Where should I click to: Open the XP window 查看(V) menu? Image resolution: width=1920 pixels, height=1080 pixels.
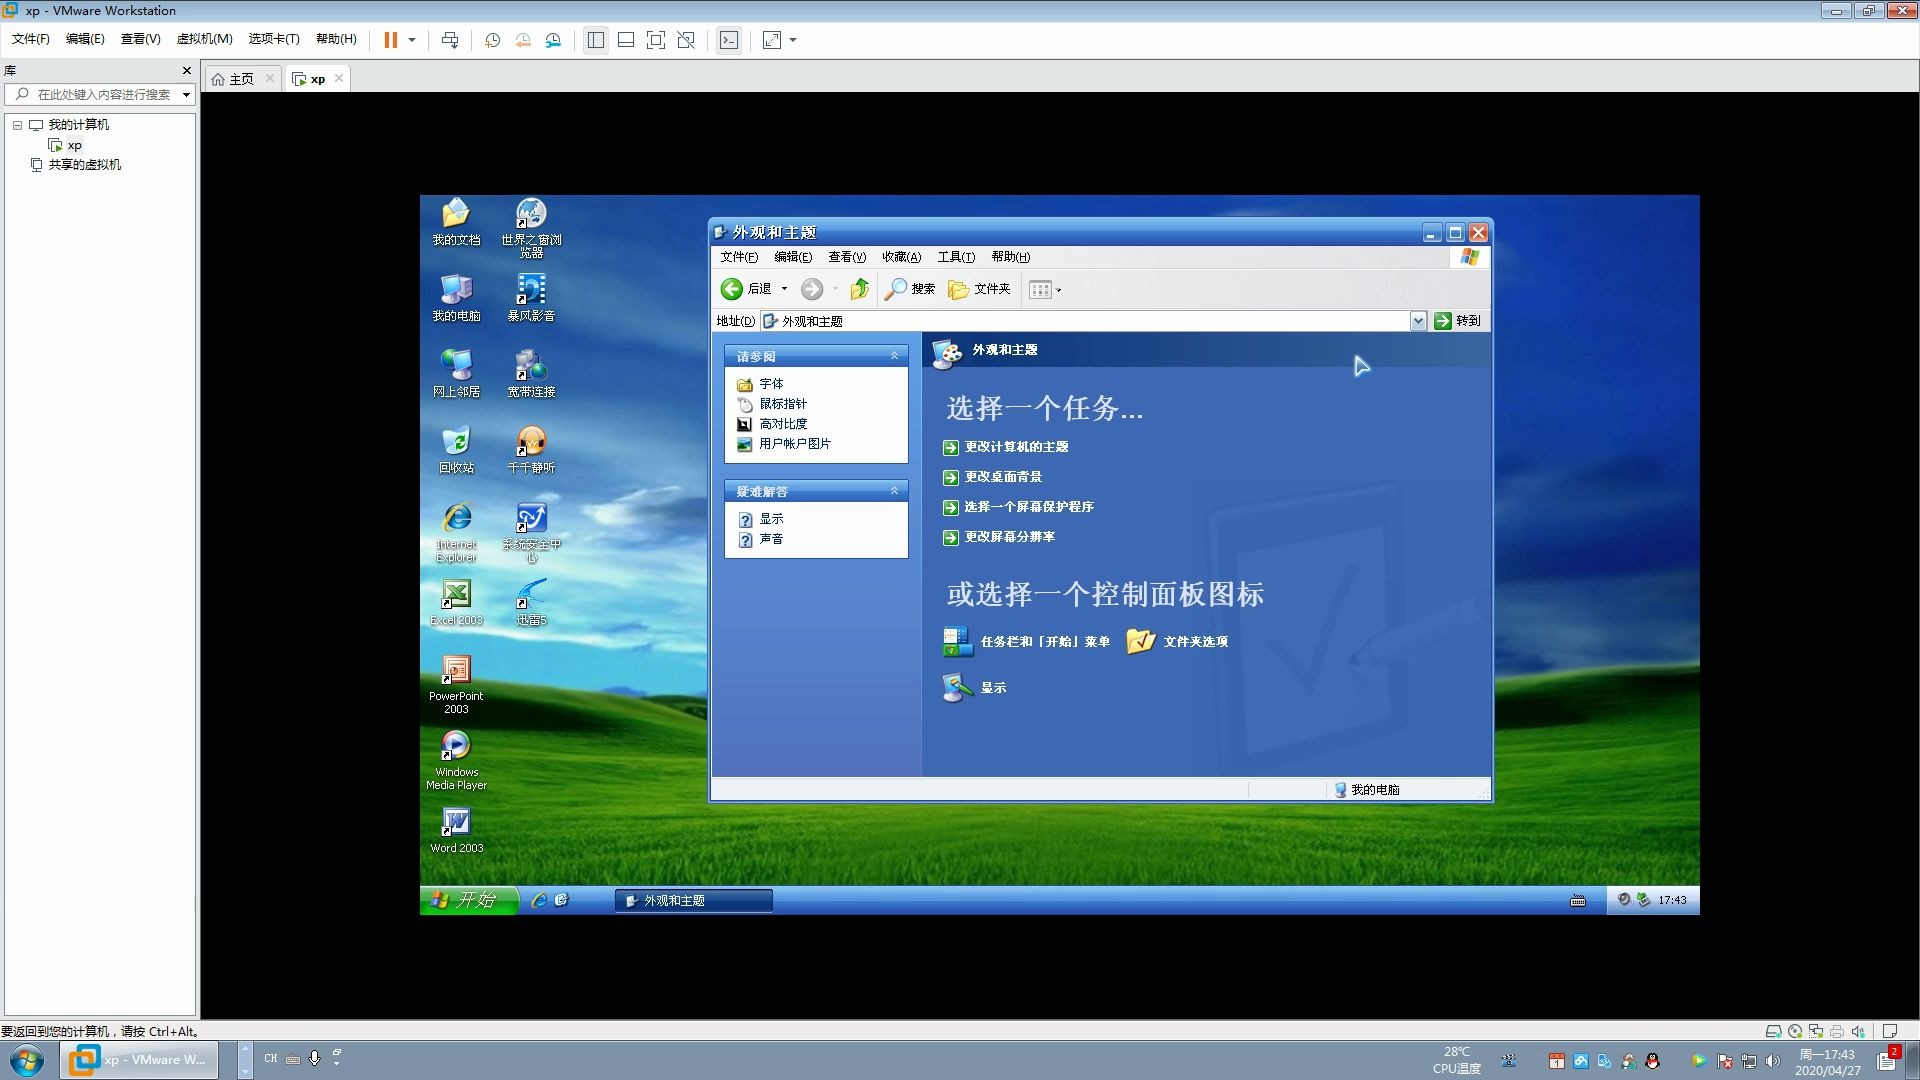(x=847, y=257)
